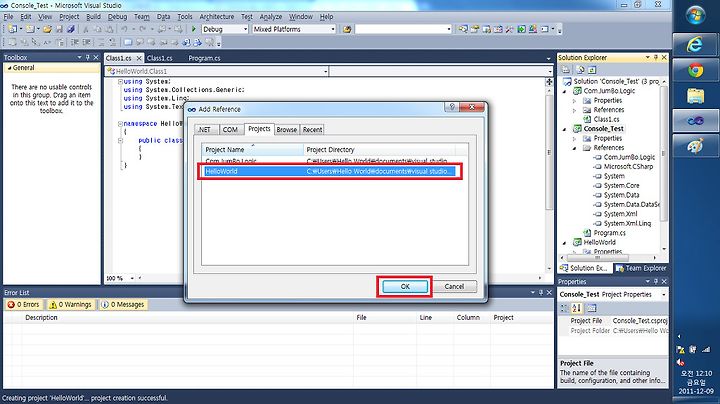Open the Program.cs editor tab
720x404 pixels.
pos(204,58)
